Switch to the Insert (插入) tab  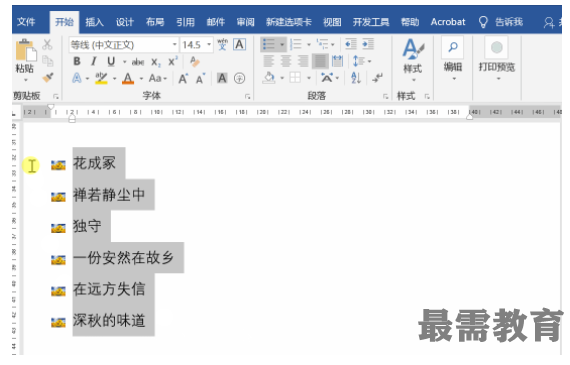click(94, 22)
